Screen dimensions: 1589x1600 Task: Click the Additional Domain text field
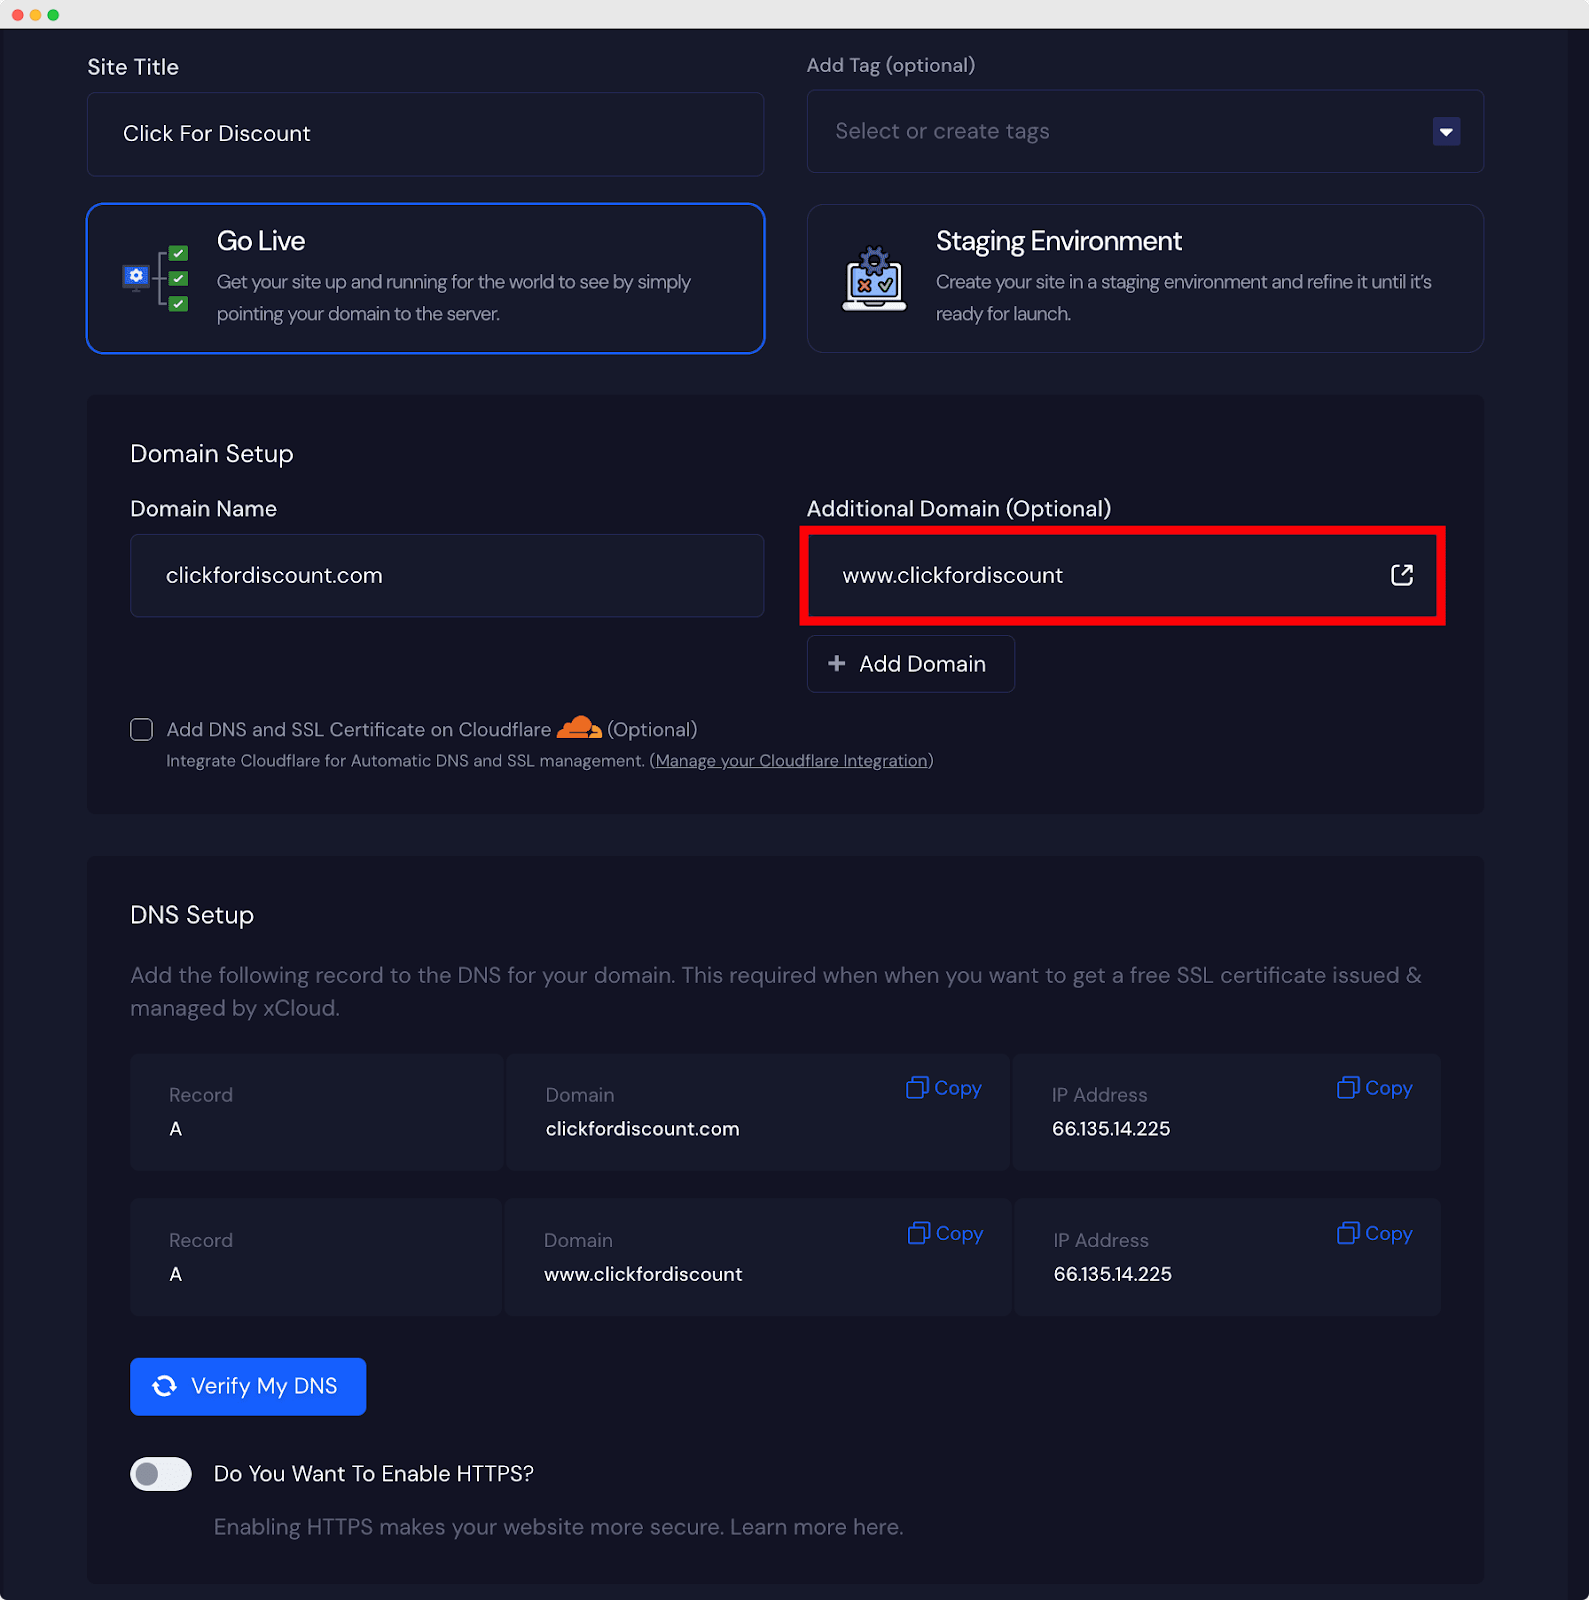click(1100, 576)
